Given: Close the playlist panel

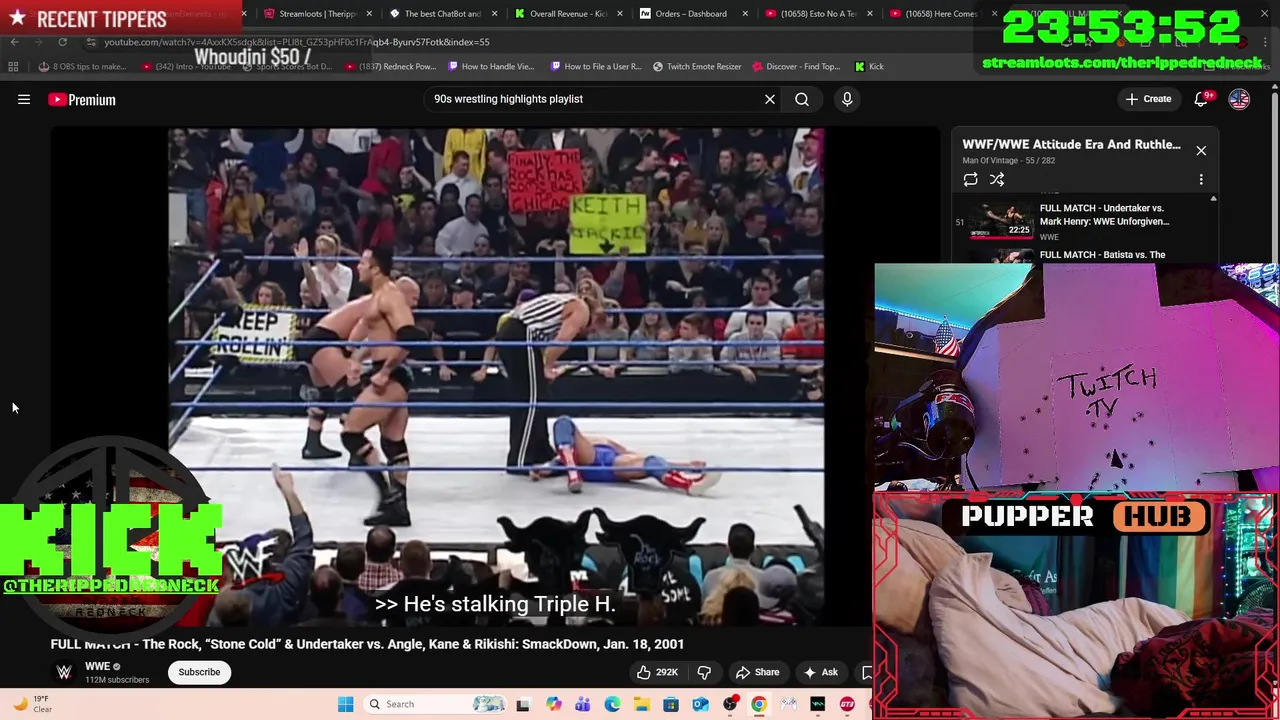Looking at the screenshot, I should click(x=1201, y=150).
